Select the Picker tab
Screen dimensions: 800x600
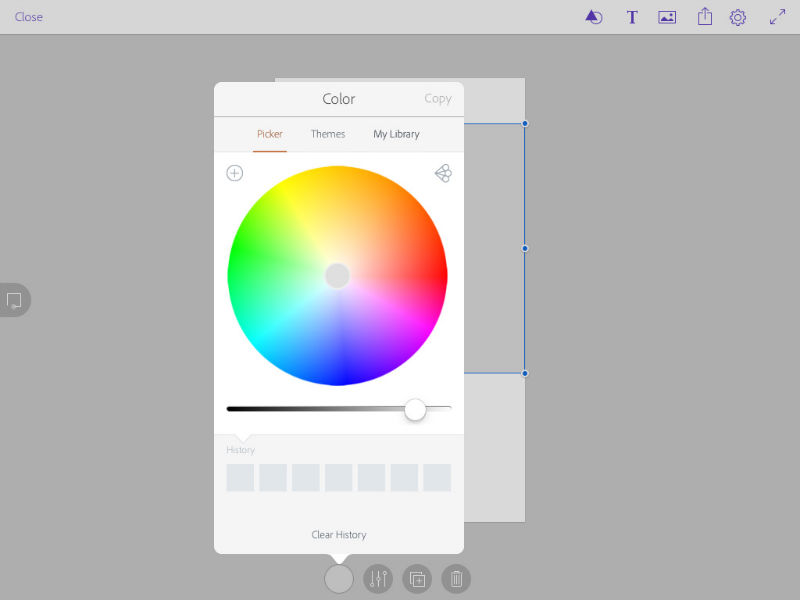coord(270,134)
